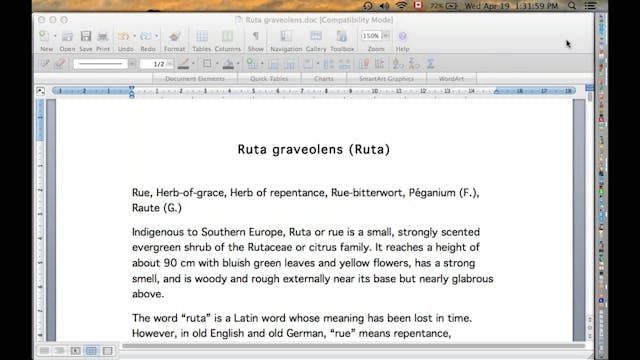
Task: Click the right indent ruler marker
Action: pyautogui.click(x=496, y=91)
